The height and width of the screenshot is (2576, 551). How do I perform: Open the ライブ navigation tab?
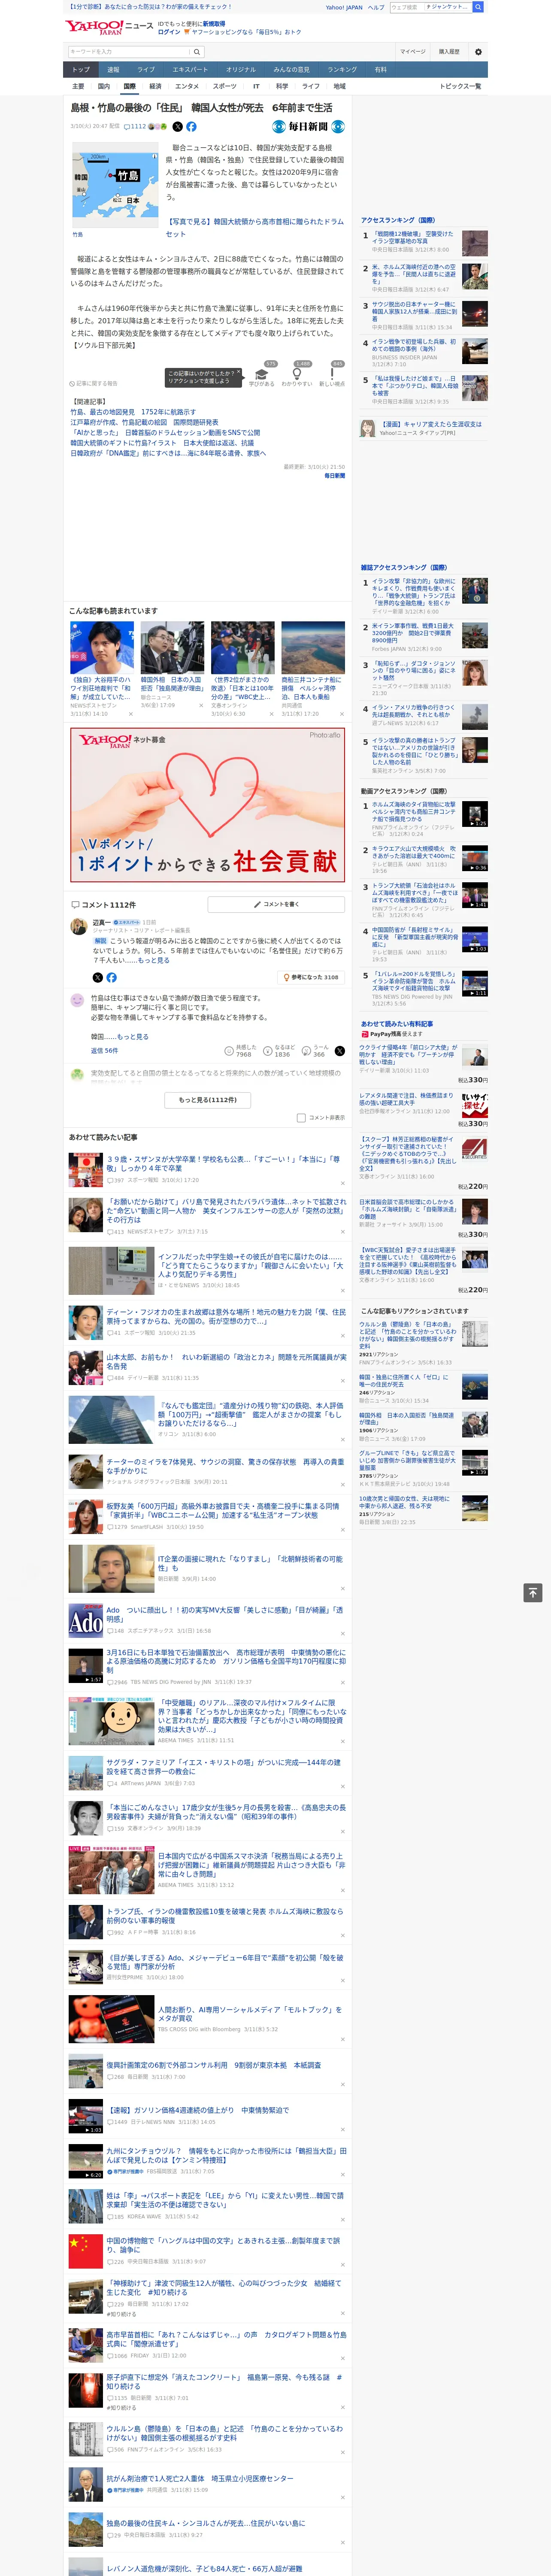(146, 70)
